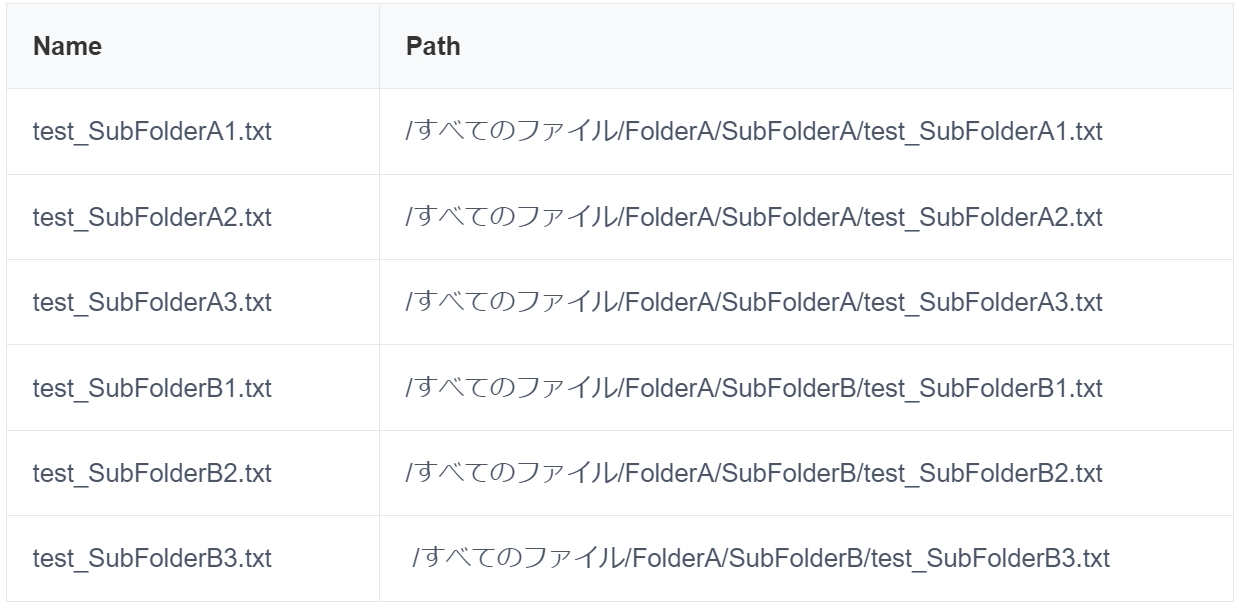Select test_SubFolderA1.txt in the Name column
Screen dimensions: 1239x608
pyautogui.click(x=152, y=132)
